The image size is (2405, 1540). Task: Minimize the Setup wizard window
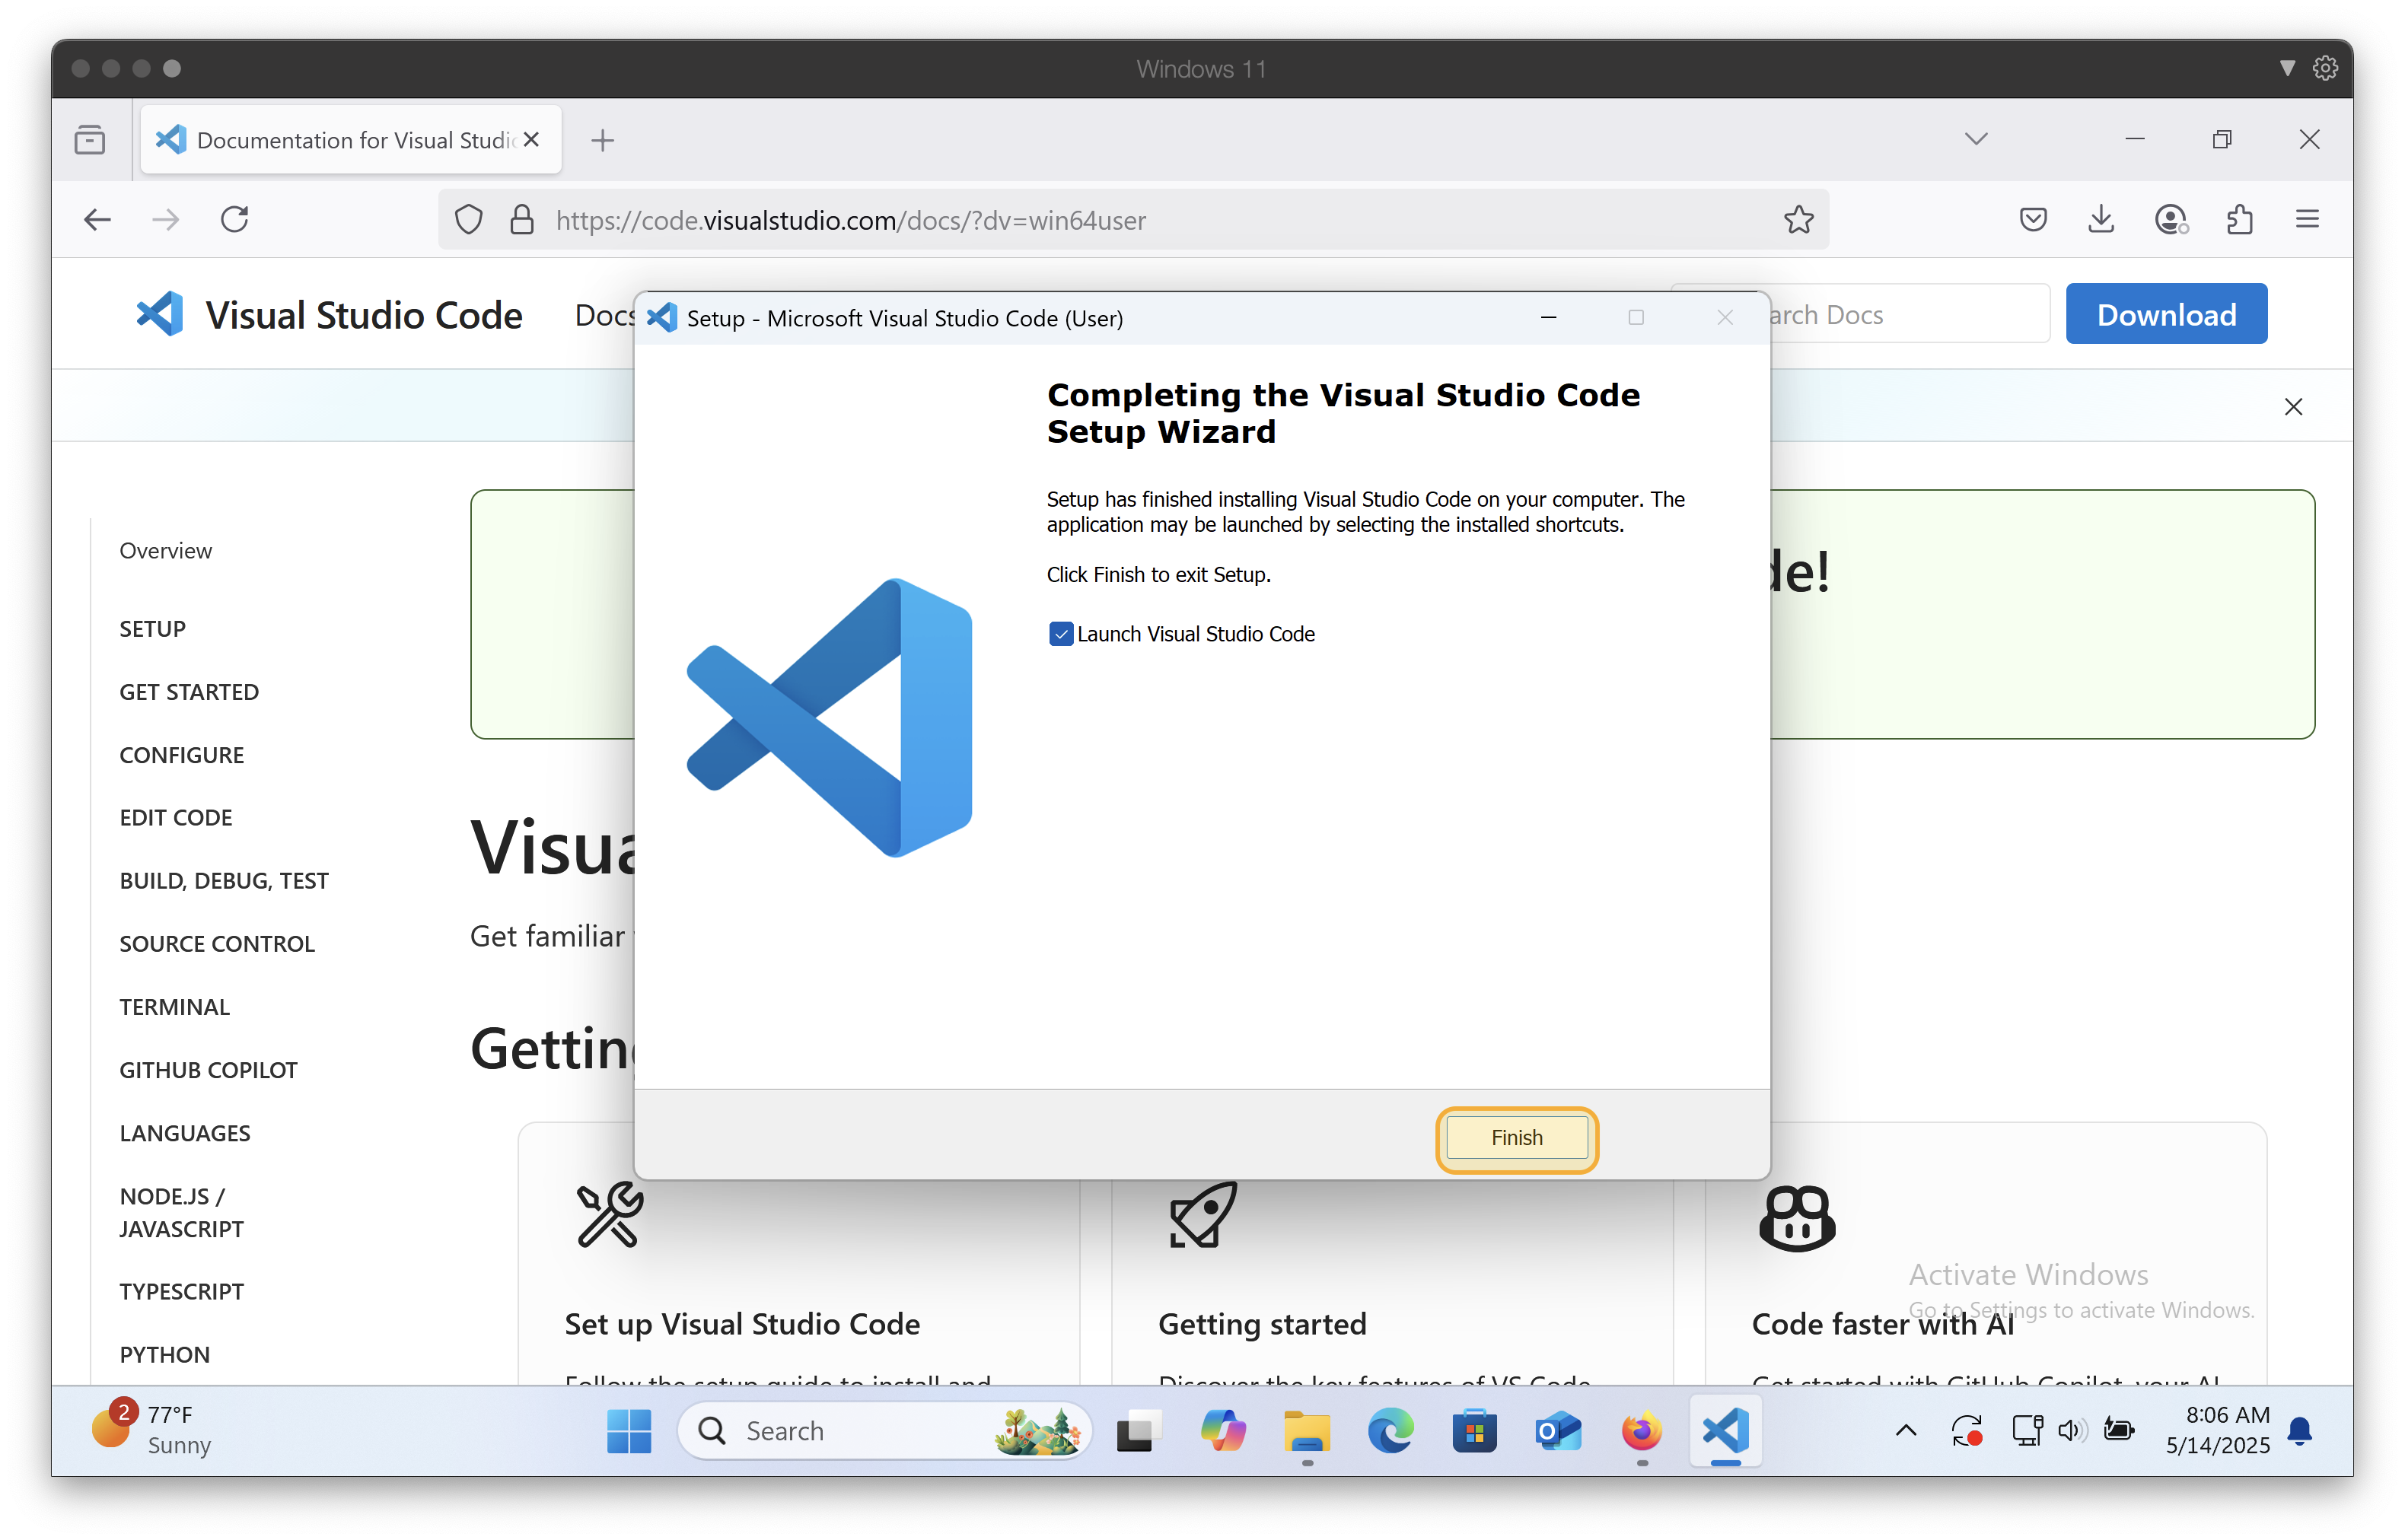pyautogui.click(x=1548, y=318)
